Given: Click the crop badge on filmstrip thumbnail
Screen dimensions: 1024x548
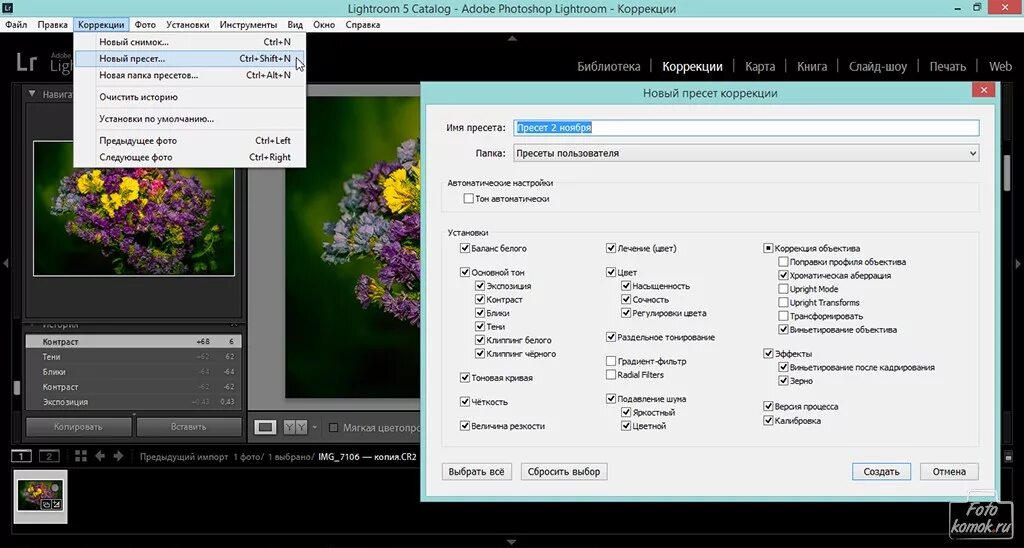Looking at the screenshot, I should [46, 504].
